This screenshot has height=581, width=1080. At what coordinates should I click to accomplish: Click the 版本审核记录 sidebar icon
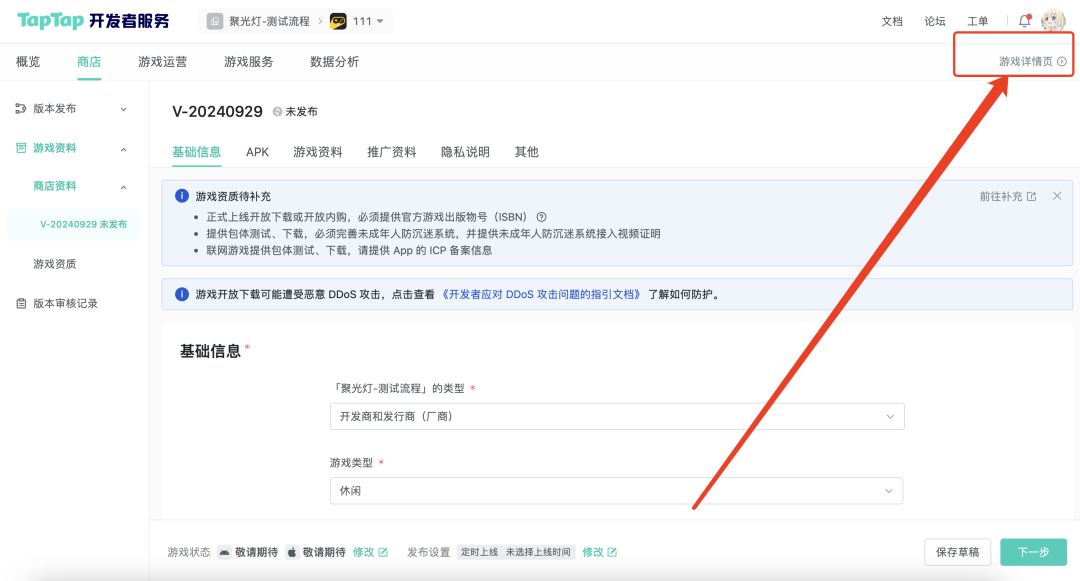21,304
